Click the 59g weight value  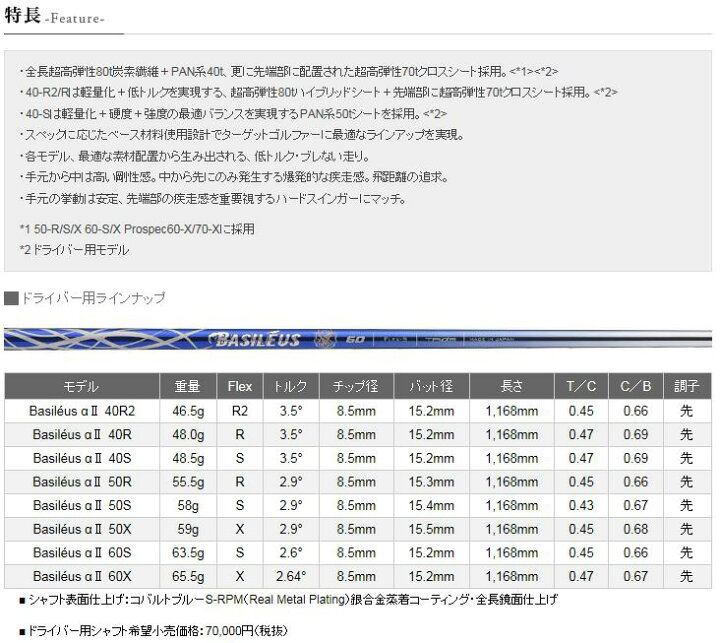click(188, 529)
